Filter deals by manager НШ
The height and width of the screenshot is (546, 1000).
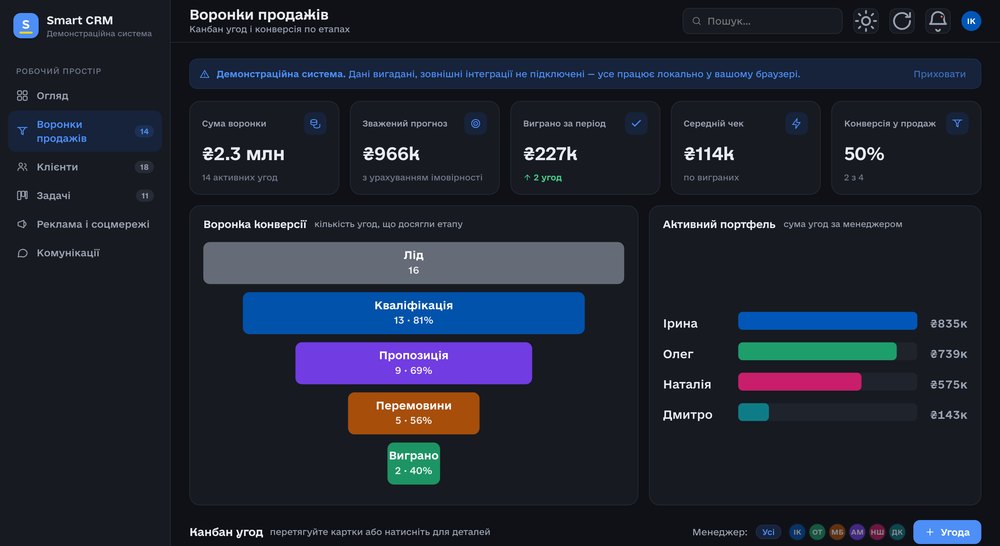878,532
